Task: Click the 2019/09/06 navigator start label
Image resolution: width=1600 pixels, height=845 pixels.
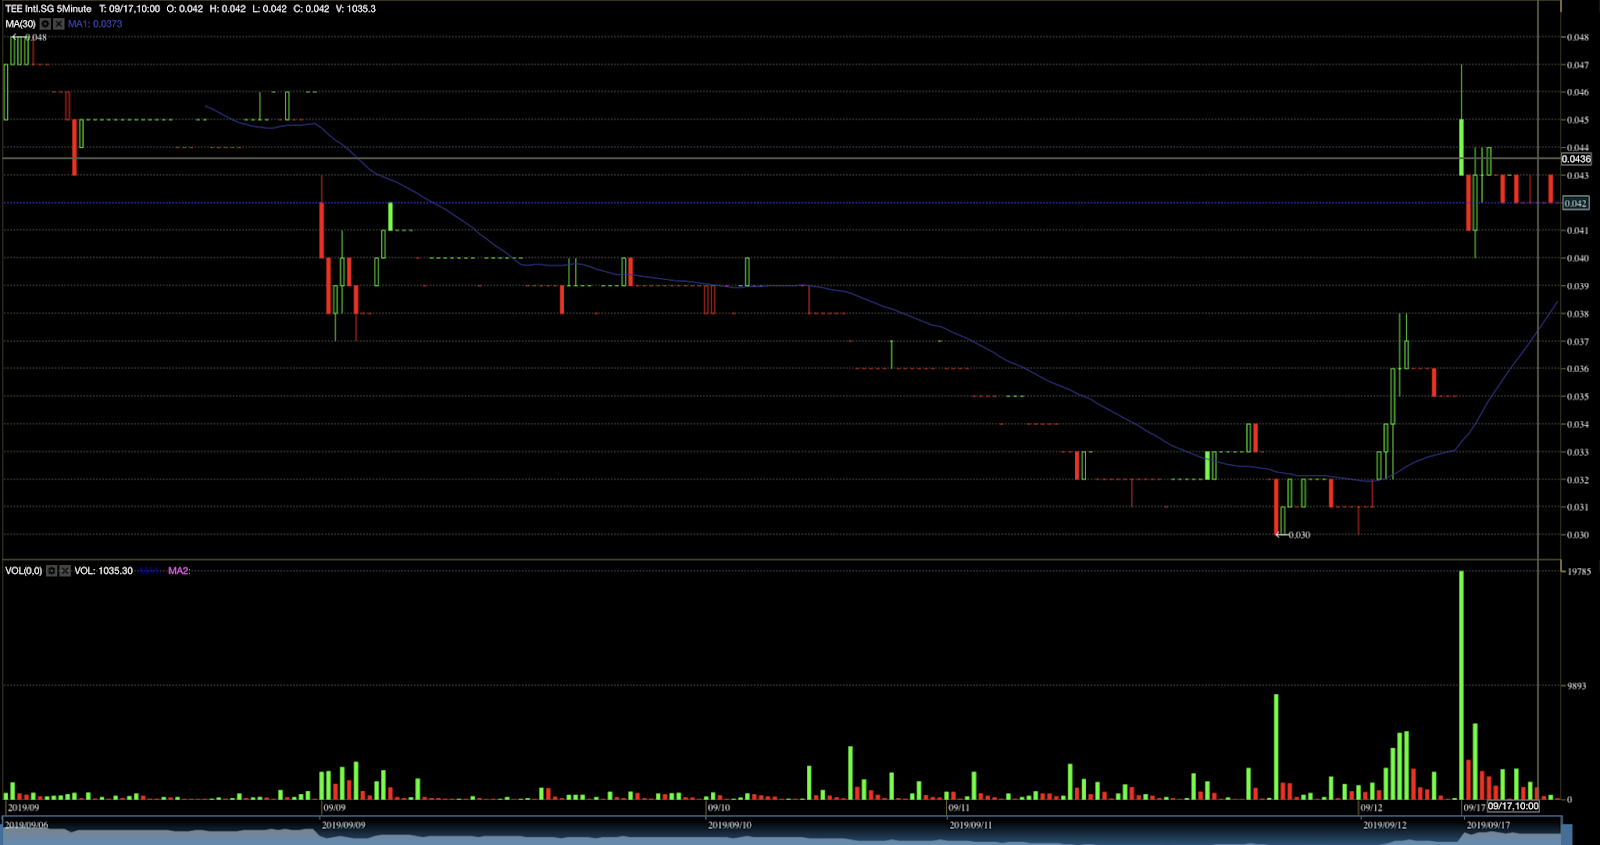Action: [26, 825]
